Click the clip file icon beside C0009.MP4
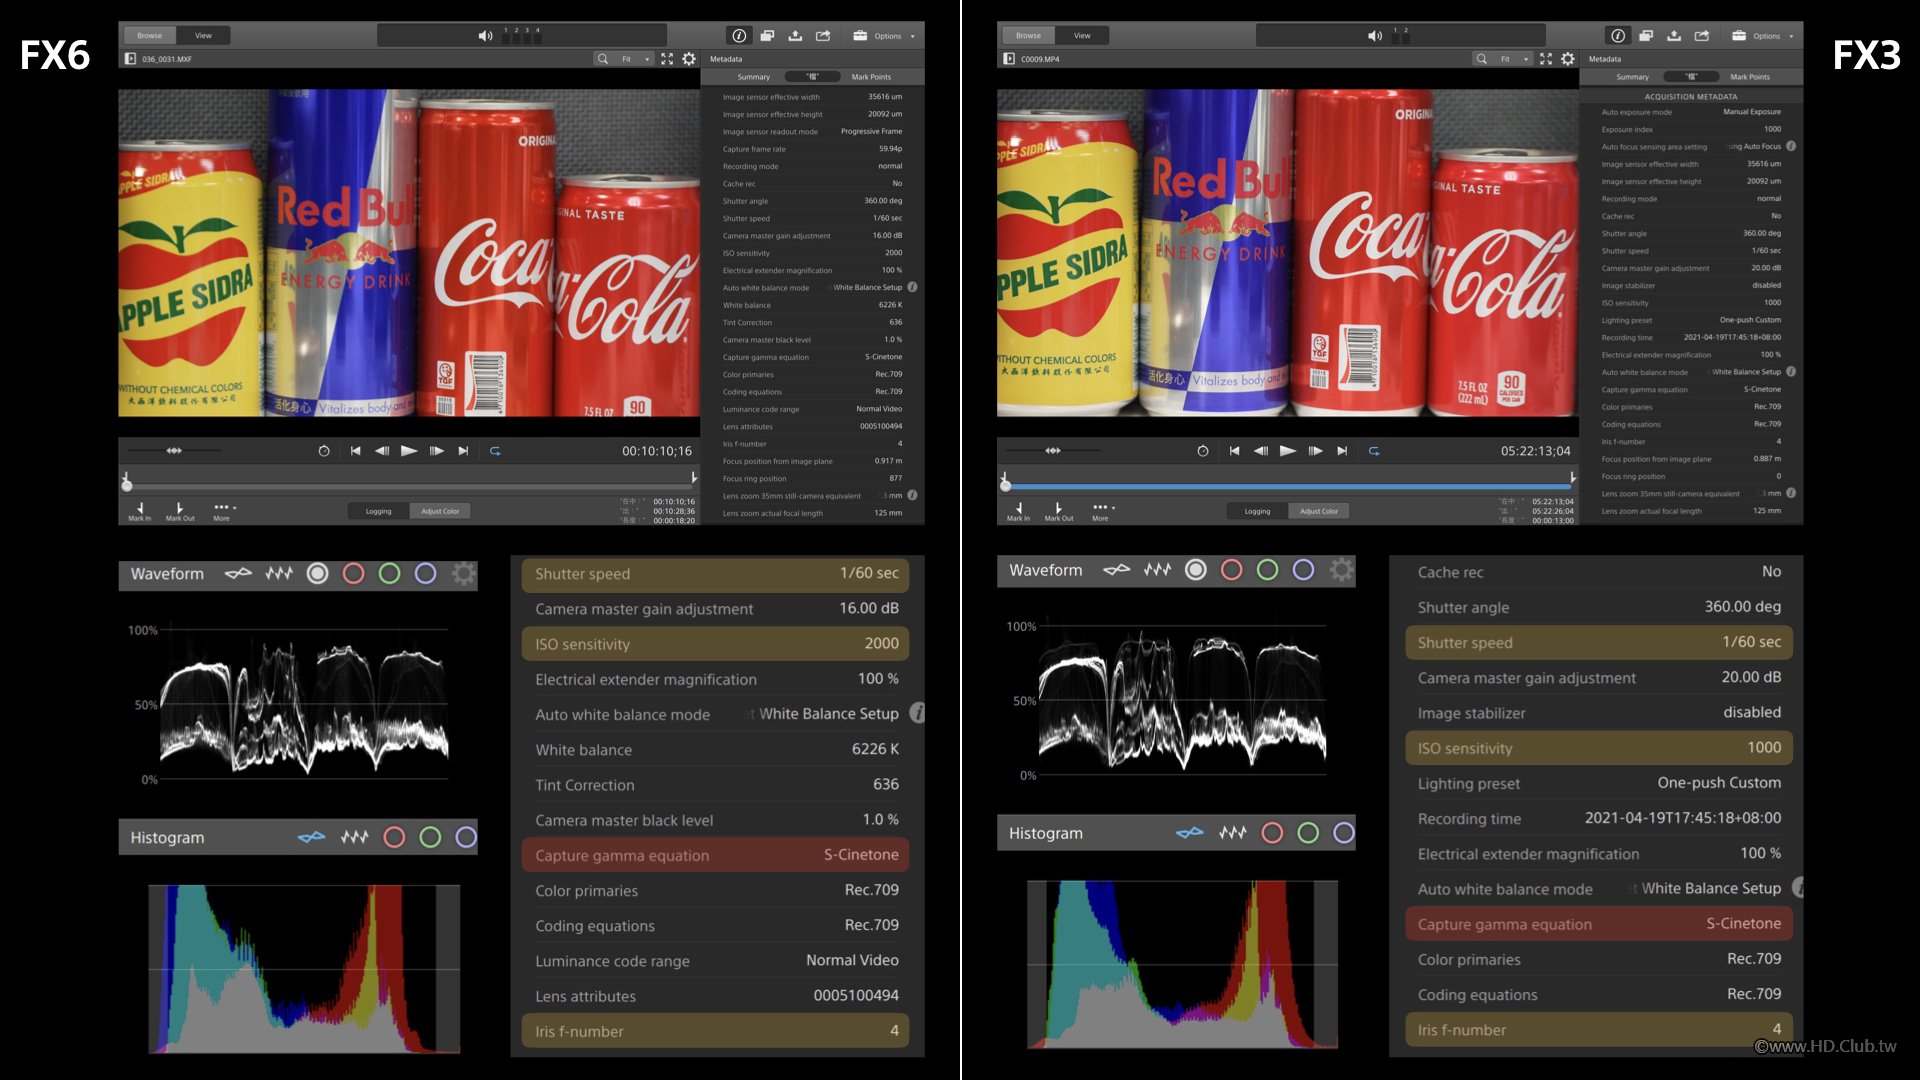1920x1080 pixels. click(x=1009, y=59)
